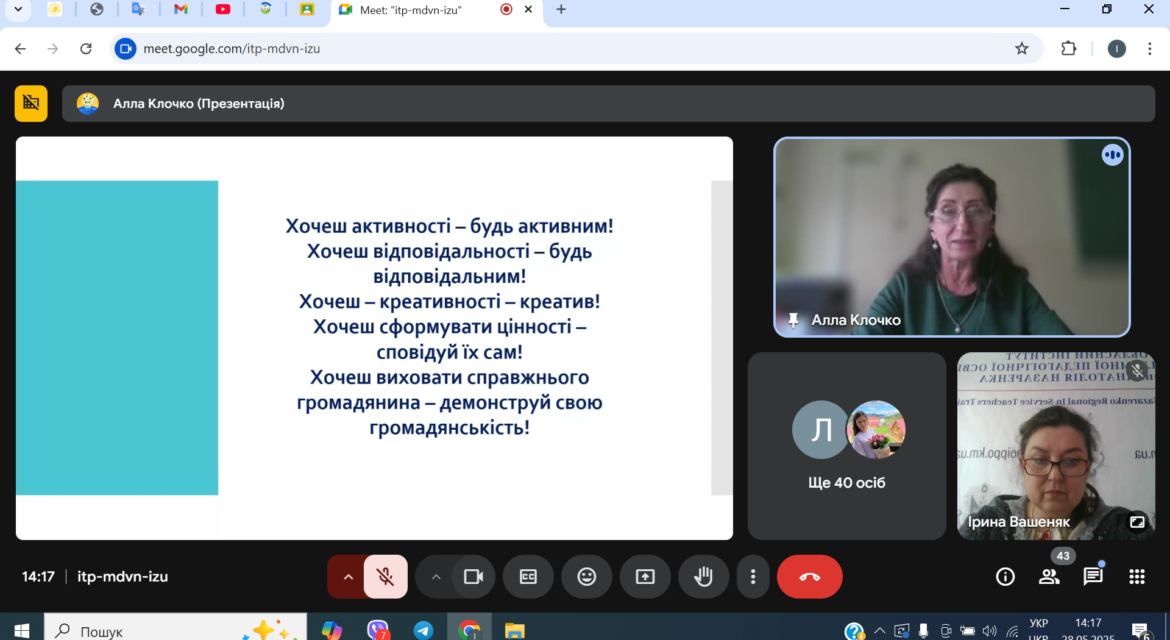Open Telegram from the Windows taskbar
This screenshot has height=640, width=1170.
coord(423,630)
